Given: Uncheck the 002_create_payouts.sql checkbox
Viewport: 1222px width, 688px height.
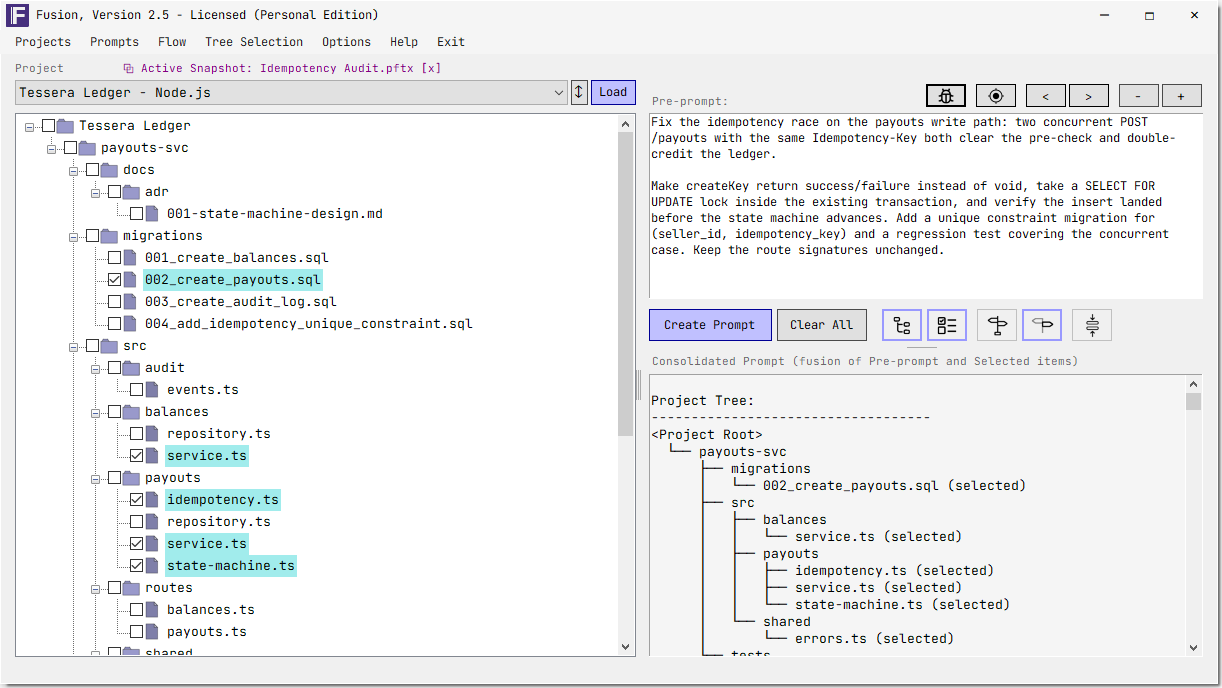Looking at the screenshot, I should 114,280.
